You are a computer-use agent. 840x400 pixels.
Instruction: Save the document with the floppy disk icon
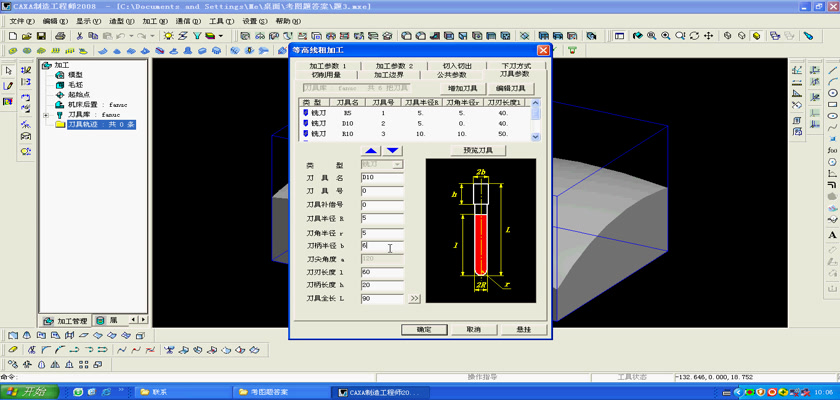41,36
